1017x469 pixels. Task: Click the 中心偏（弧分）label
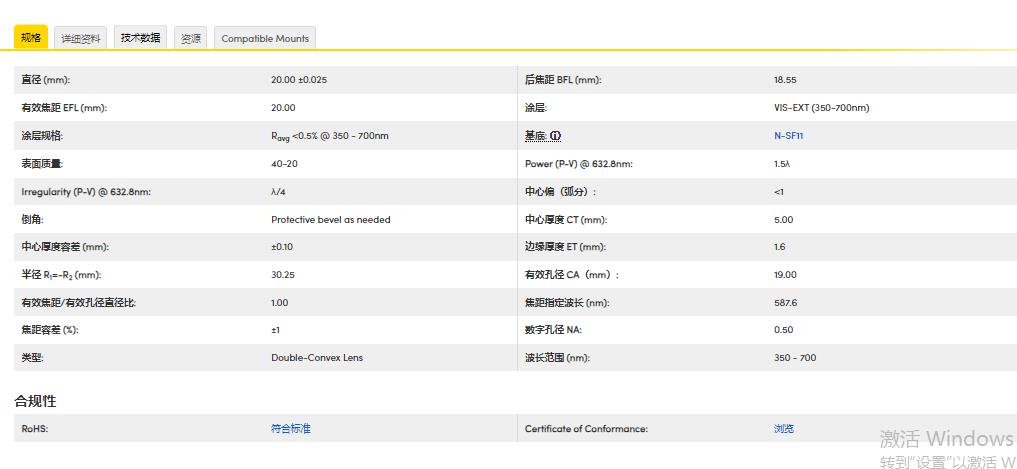(x=560, y=191)
